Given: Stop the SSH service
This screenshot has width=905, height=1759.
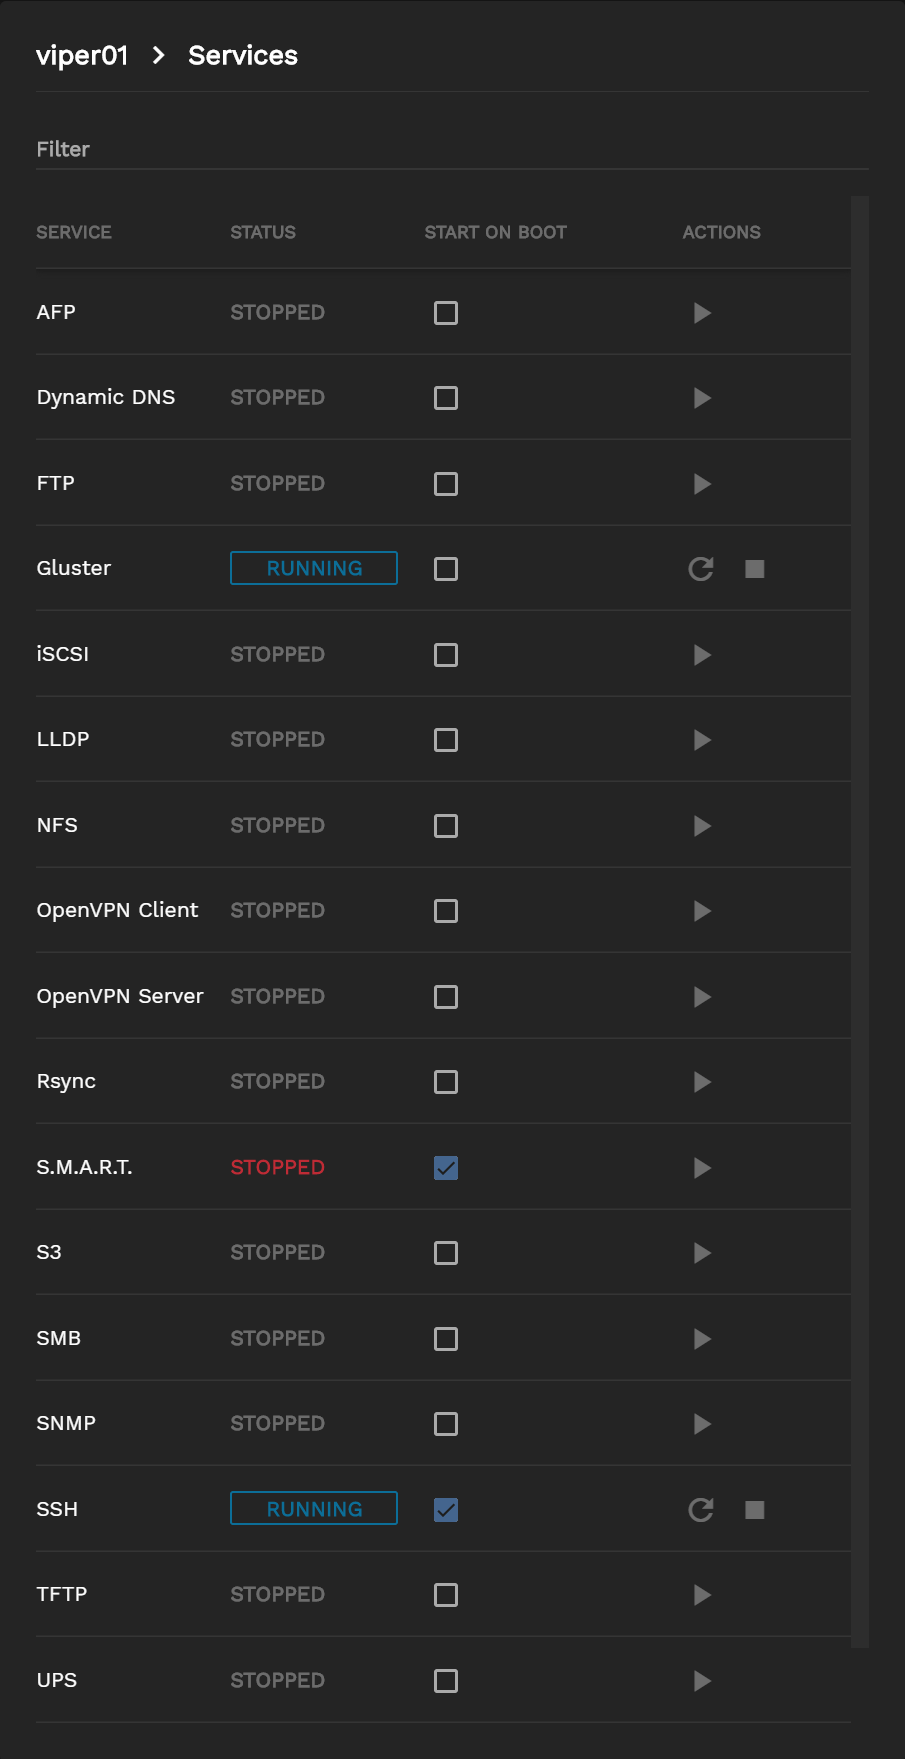Looking at the screenshot, I should 755,1510.
